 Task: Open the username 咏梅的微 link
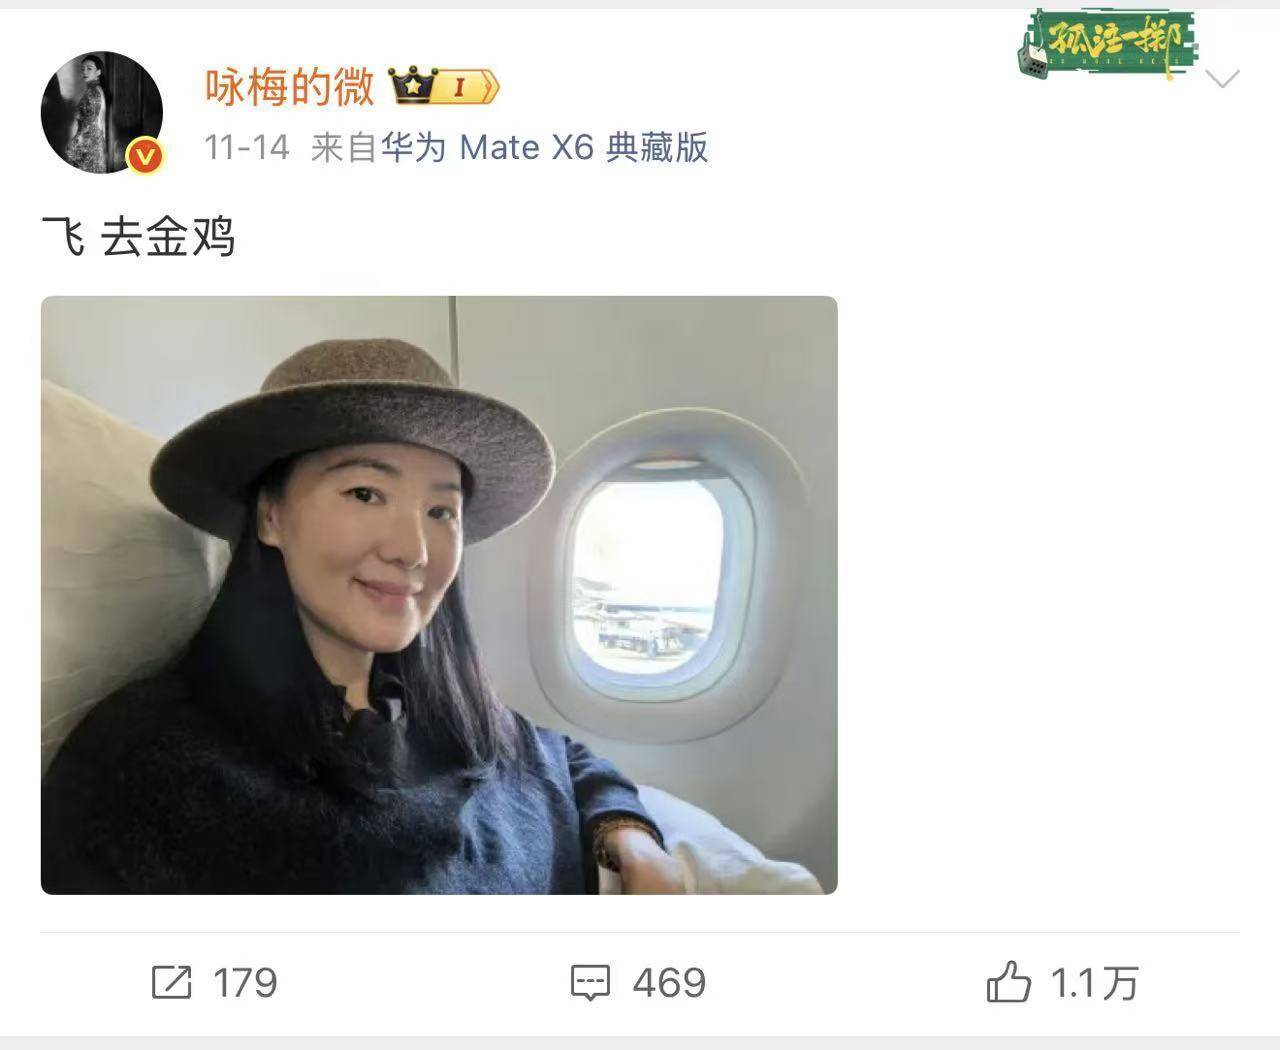click(290, 87)
